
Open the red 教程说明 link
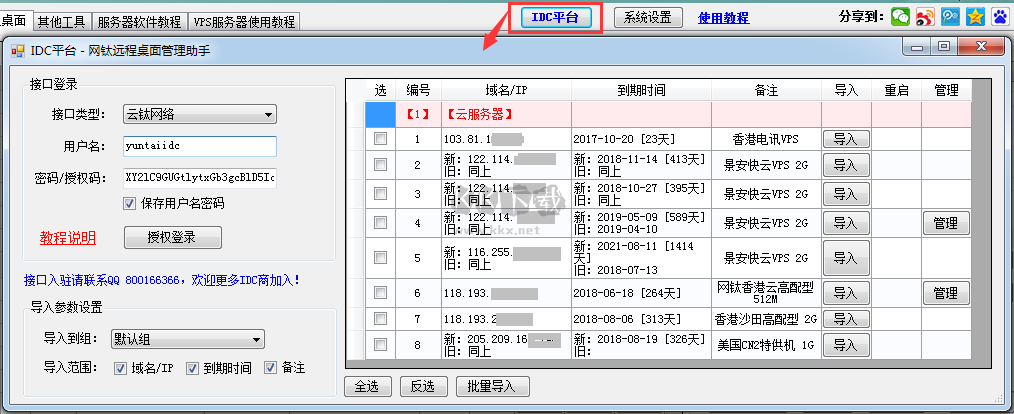pos(68,238)
